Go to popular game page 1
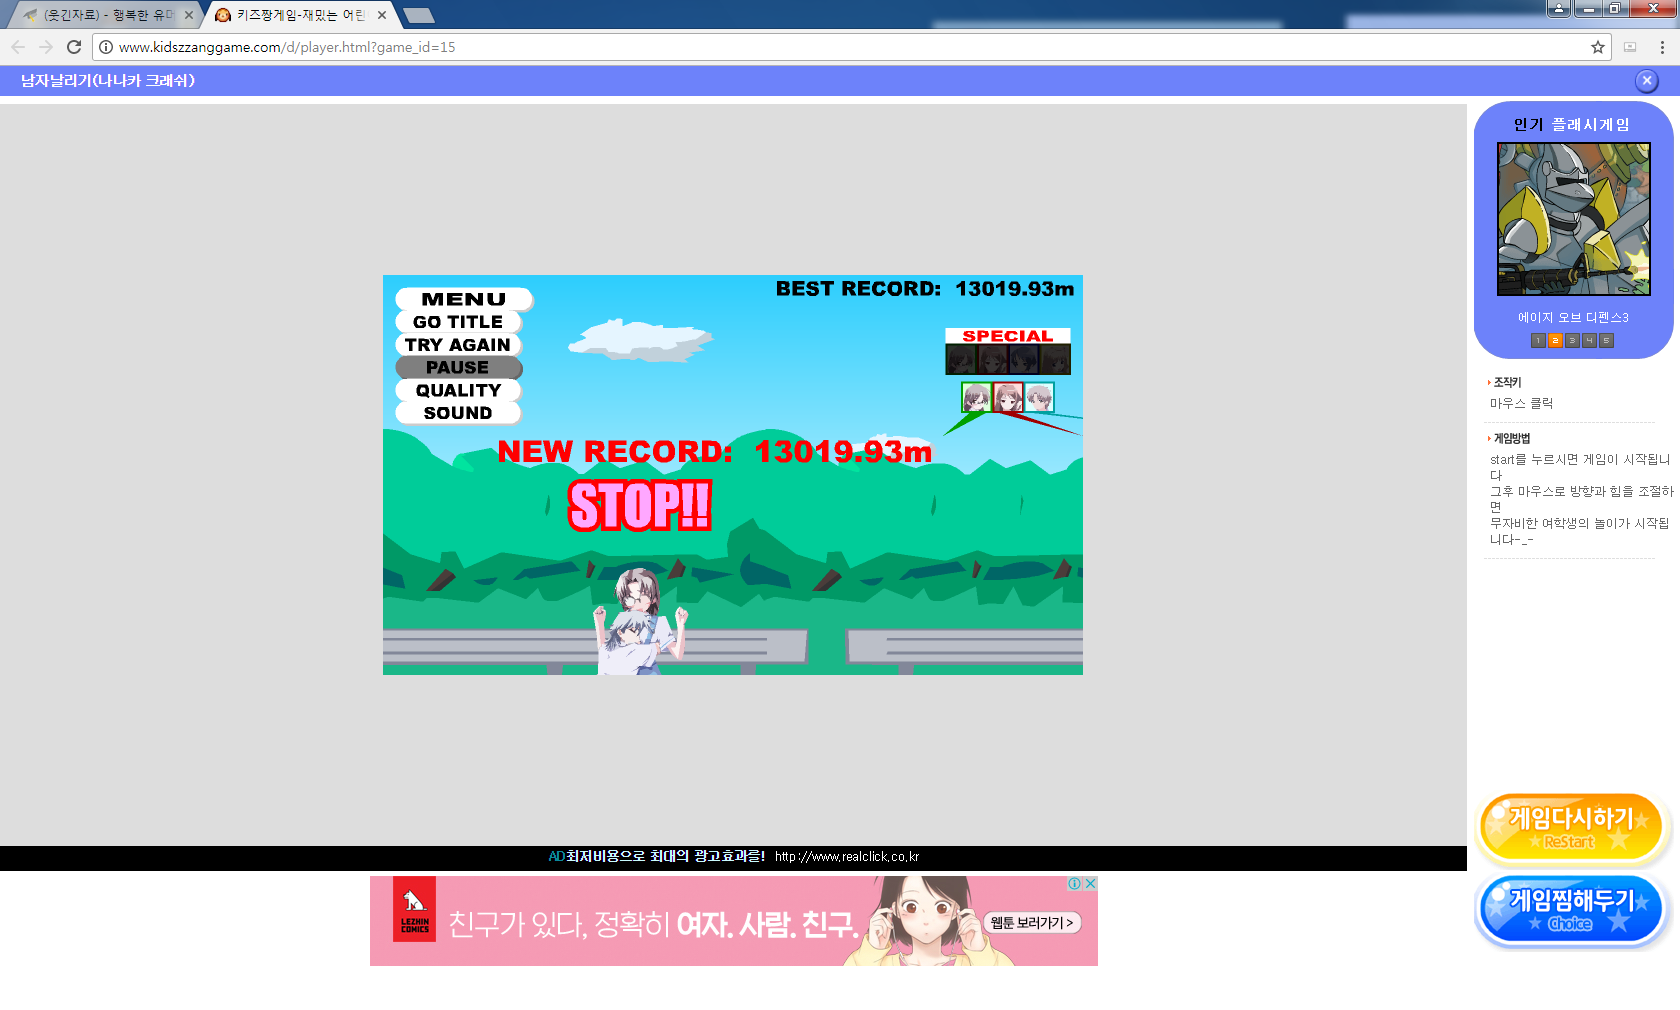The width and height of the screenshot is (1680, 1010). click(1539, 341)
